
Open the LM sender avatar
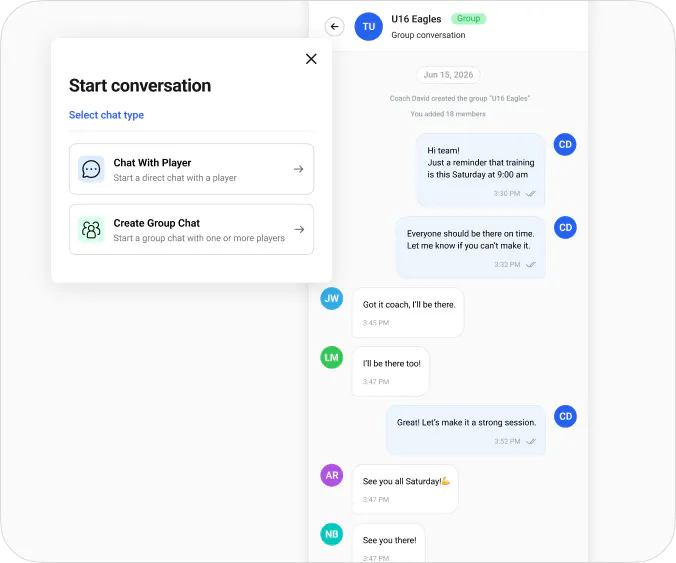coord(332,357)
